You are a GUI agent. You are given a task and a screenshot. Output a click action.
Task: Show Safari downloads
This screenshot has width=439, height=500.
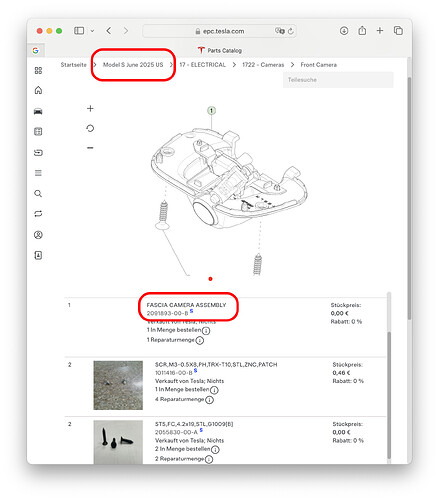pos(344,31)
